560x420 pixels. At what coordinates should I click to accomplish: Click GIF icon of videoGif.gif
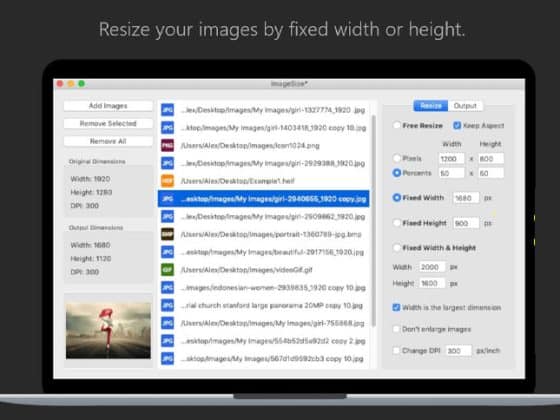(168, 270)
